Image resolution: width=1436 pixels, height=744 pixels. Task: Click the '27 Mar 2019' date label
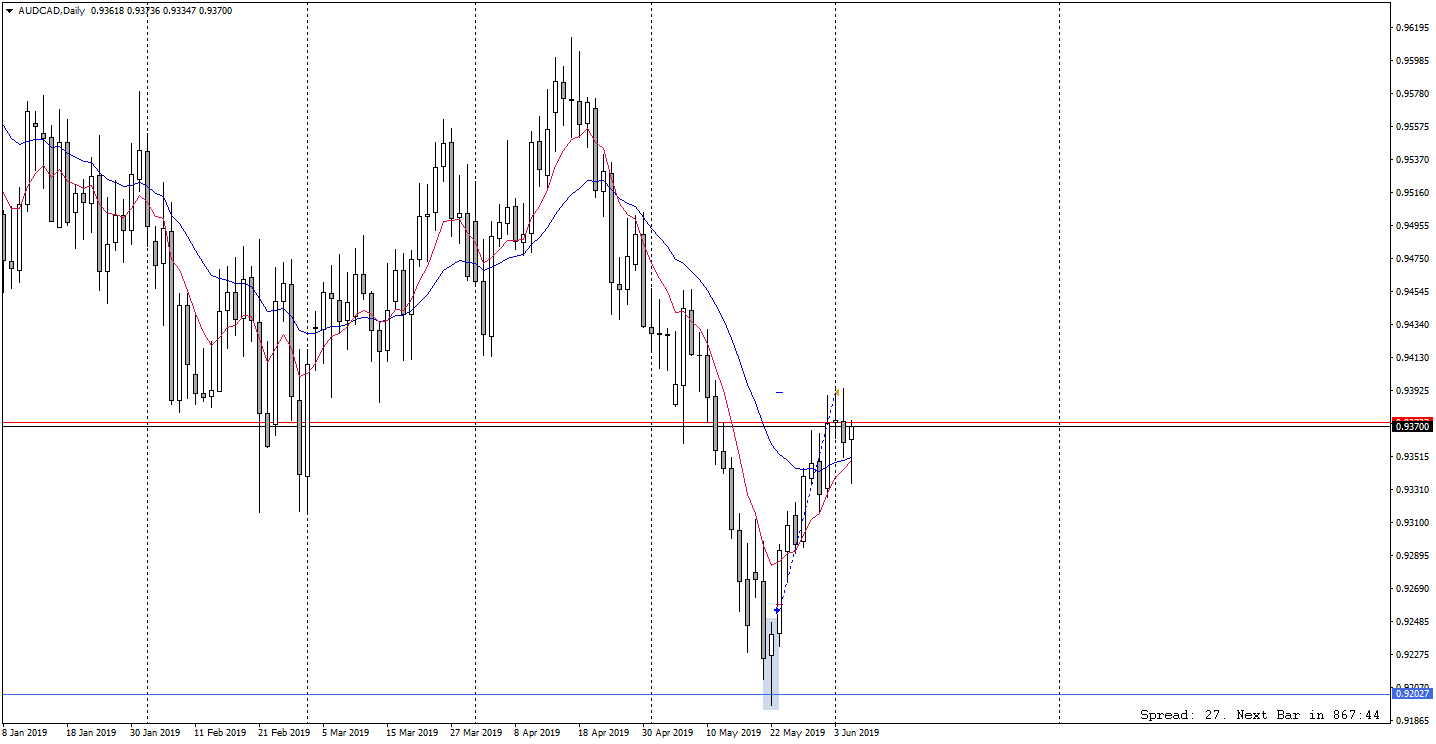[475, 732]
